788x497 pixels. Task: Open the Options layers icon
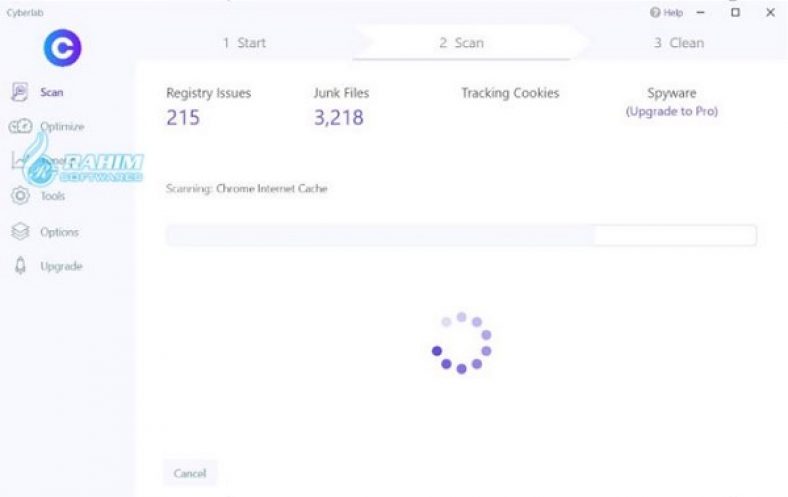pos(19,232)
